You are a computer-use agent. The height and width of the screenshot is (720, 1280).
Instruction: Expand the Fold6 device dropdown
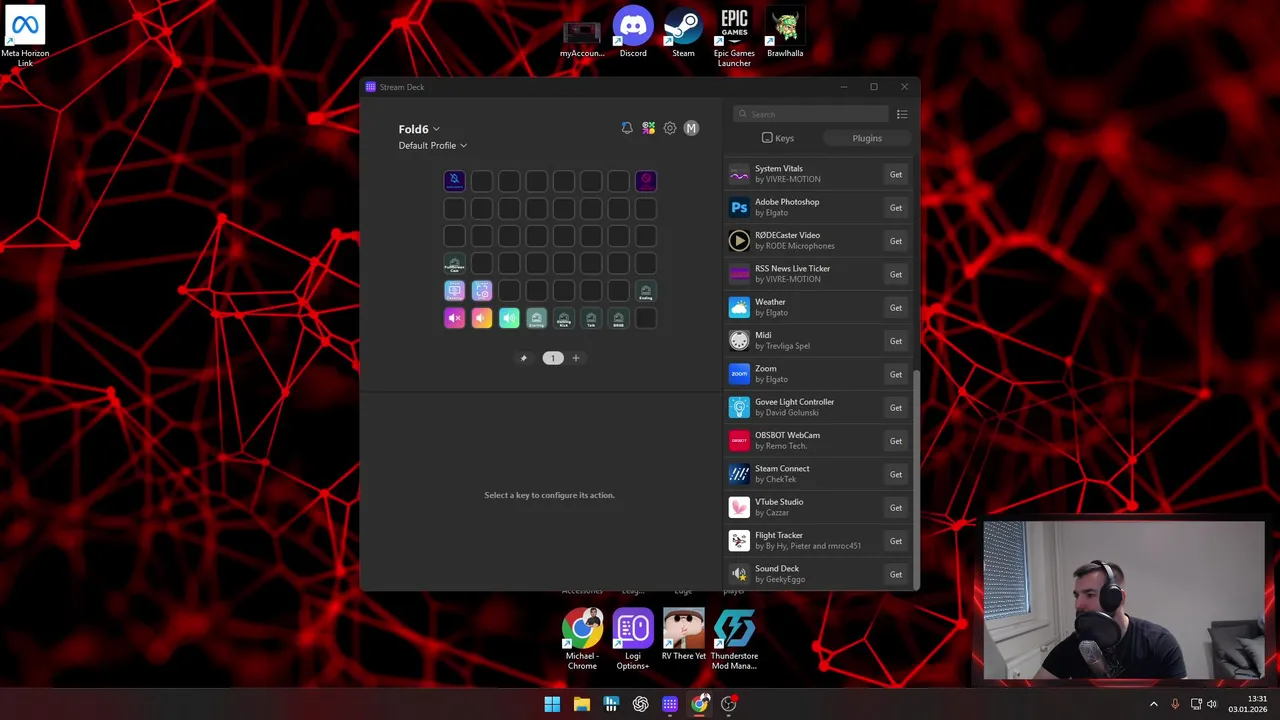[x=419, y=129]
